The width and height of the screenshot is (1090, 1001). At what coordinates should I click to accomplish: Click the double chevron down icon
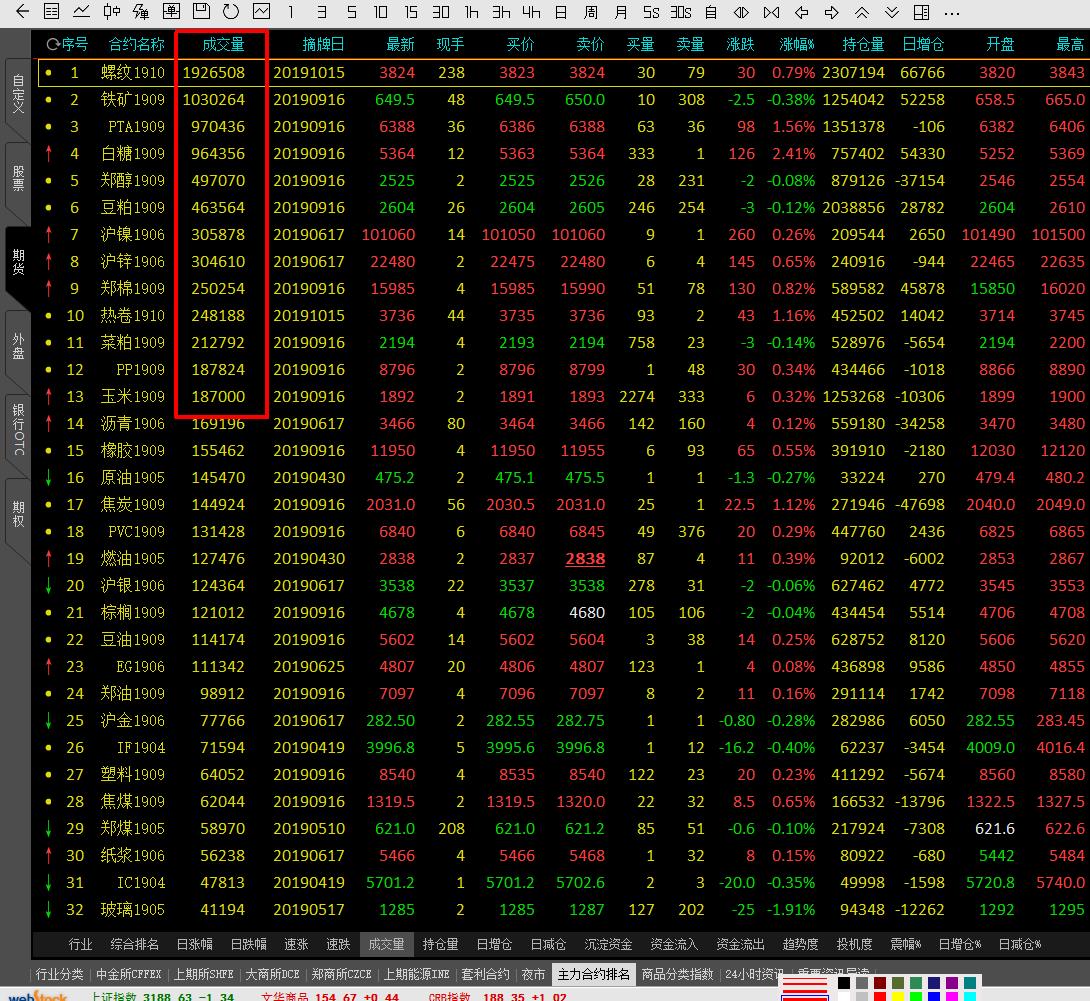pyautogui.click(x=891, y=12)
